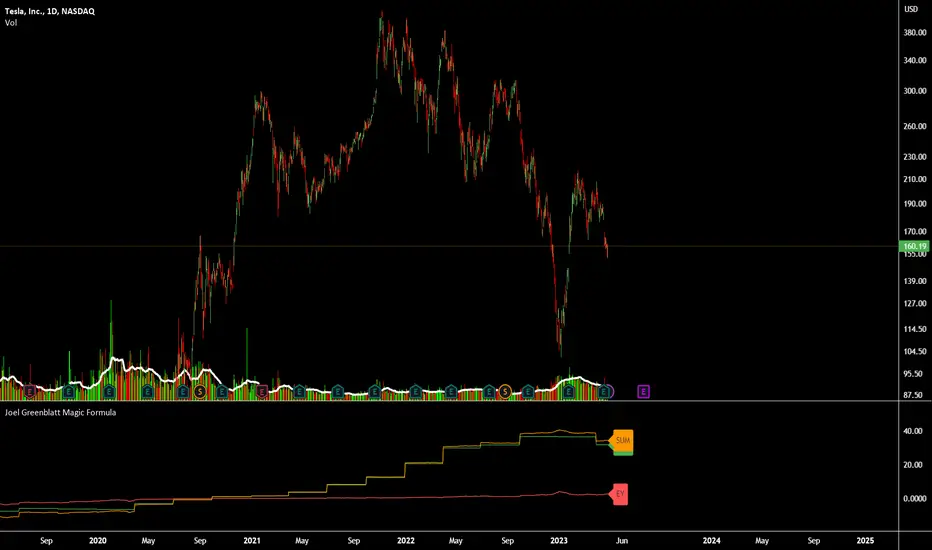The image size is (932, 550).
Task: Open the January 2022 earnings marker
Action: (415, 392)
